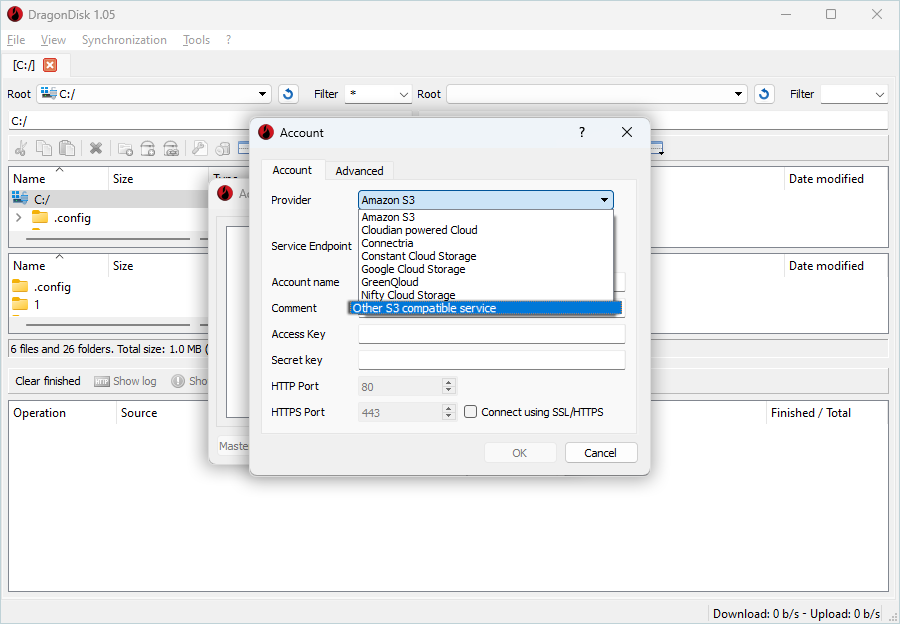Viewport: 900px width, 624px height.
Task: Click the right pane view-mode toolbar icon
Action: [x=657, y=149]
